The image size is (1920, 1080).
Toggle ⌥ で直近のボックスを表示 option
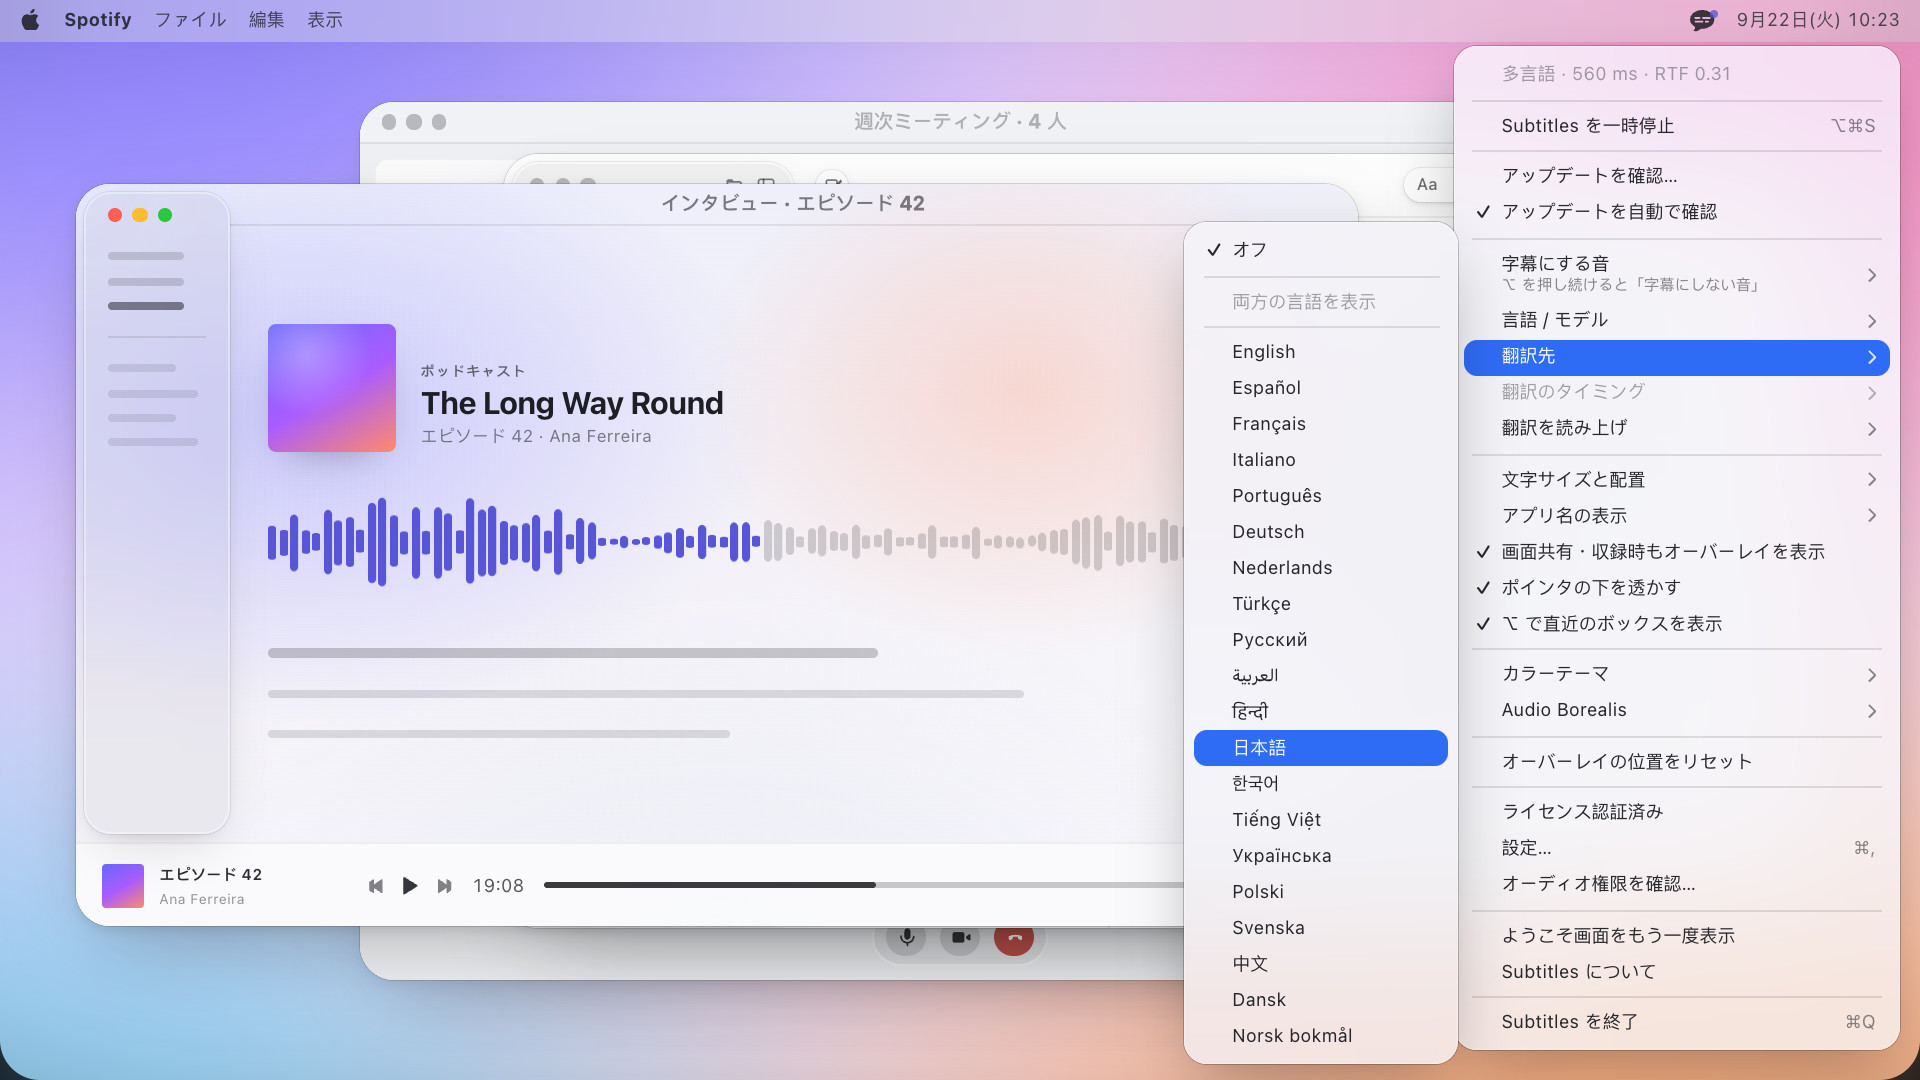[x=1677, y=624]
